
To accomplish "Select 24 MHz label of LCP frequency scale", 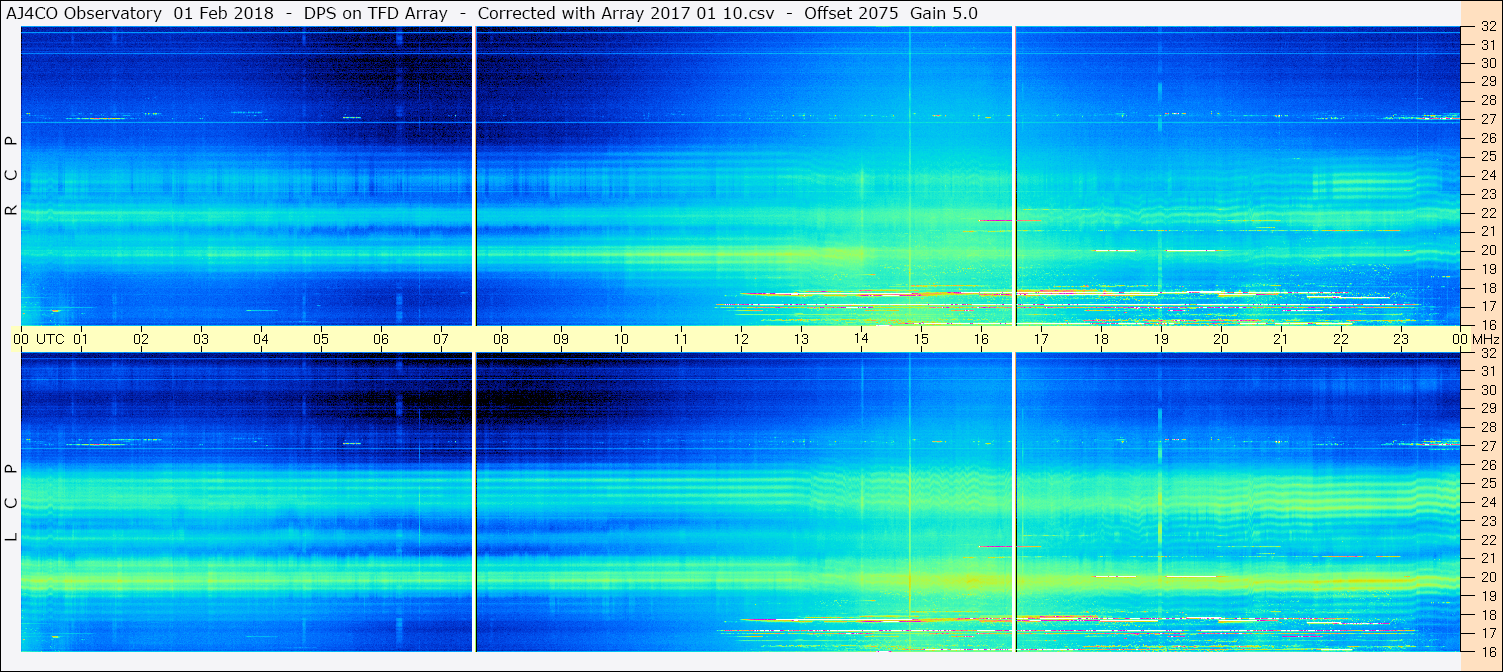I will (1487, 502).
